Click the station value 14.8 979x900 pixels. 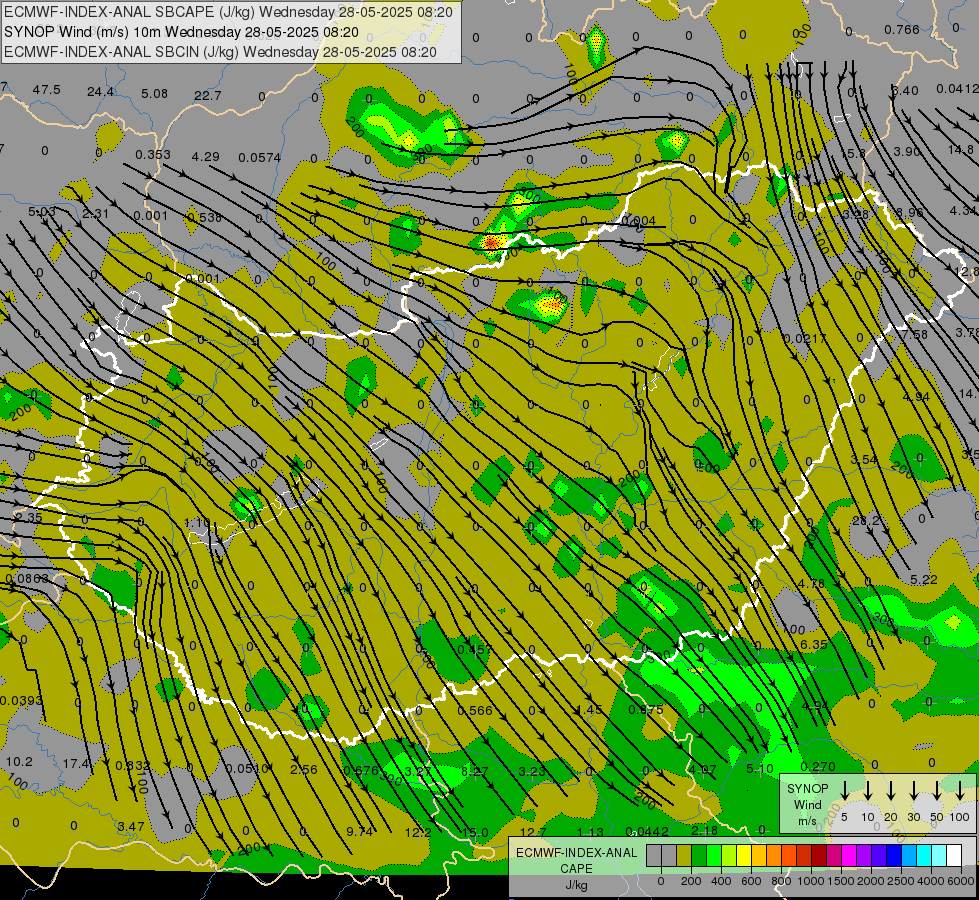pos(960,149)
